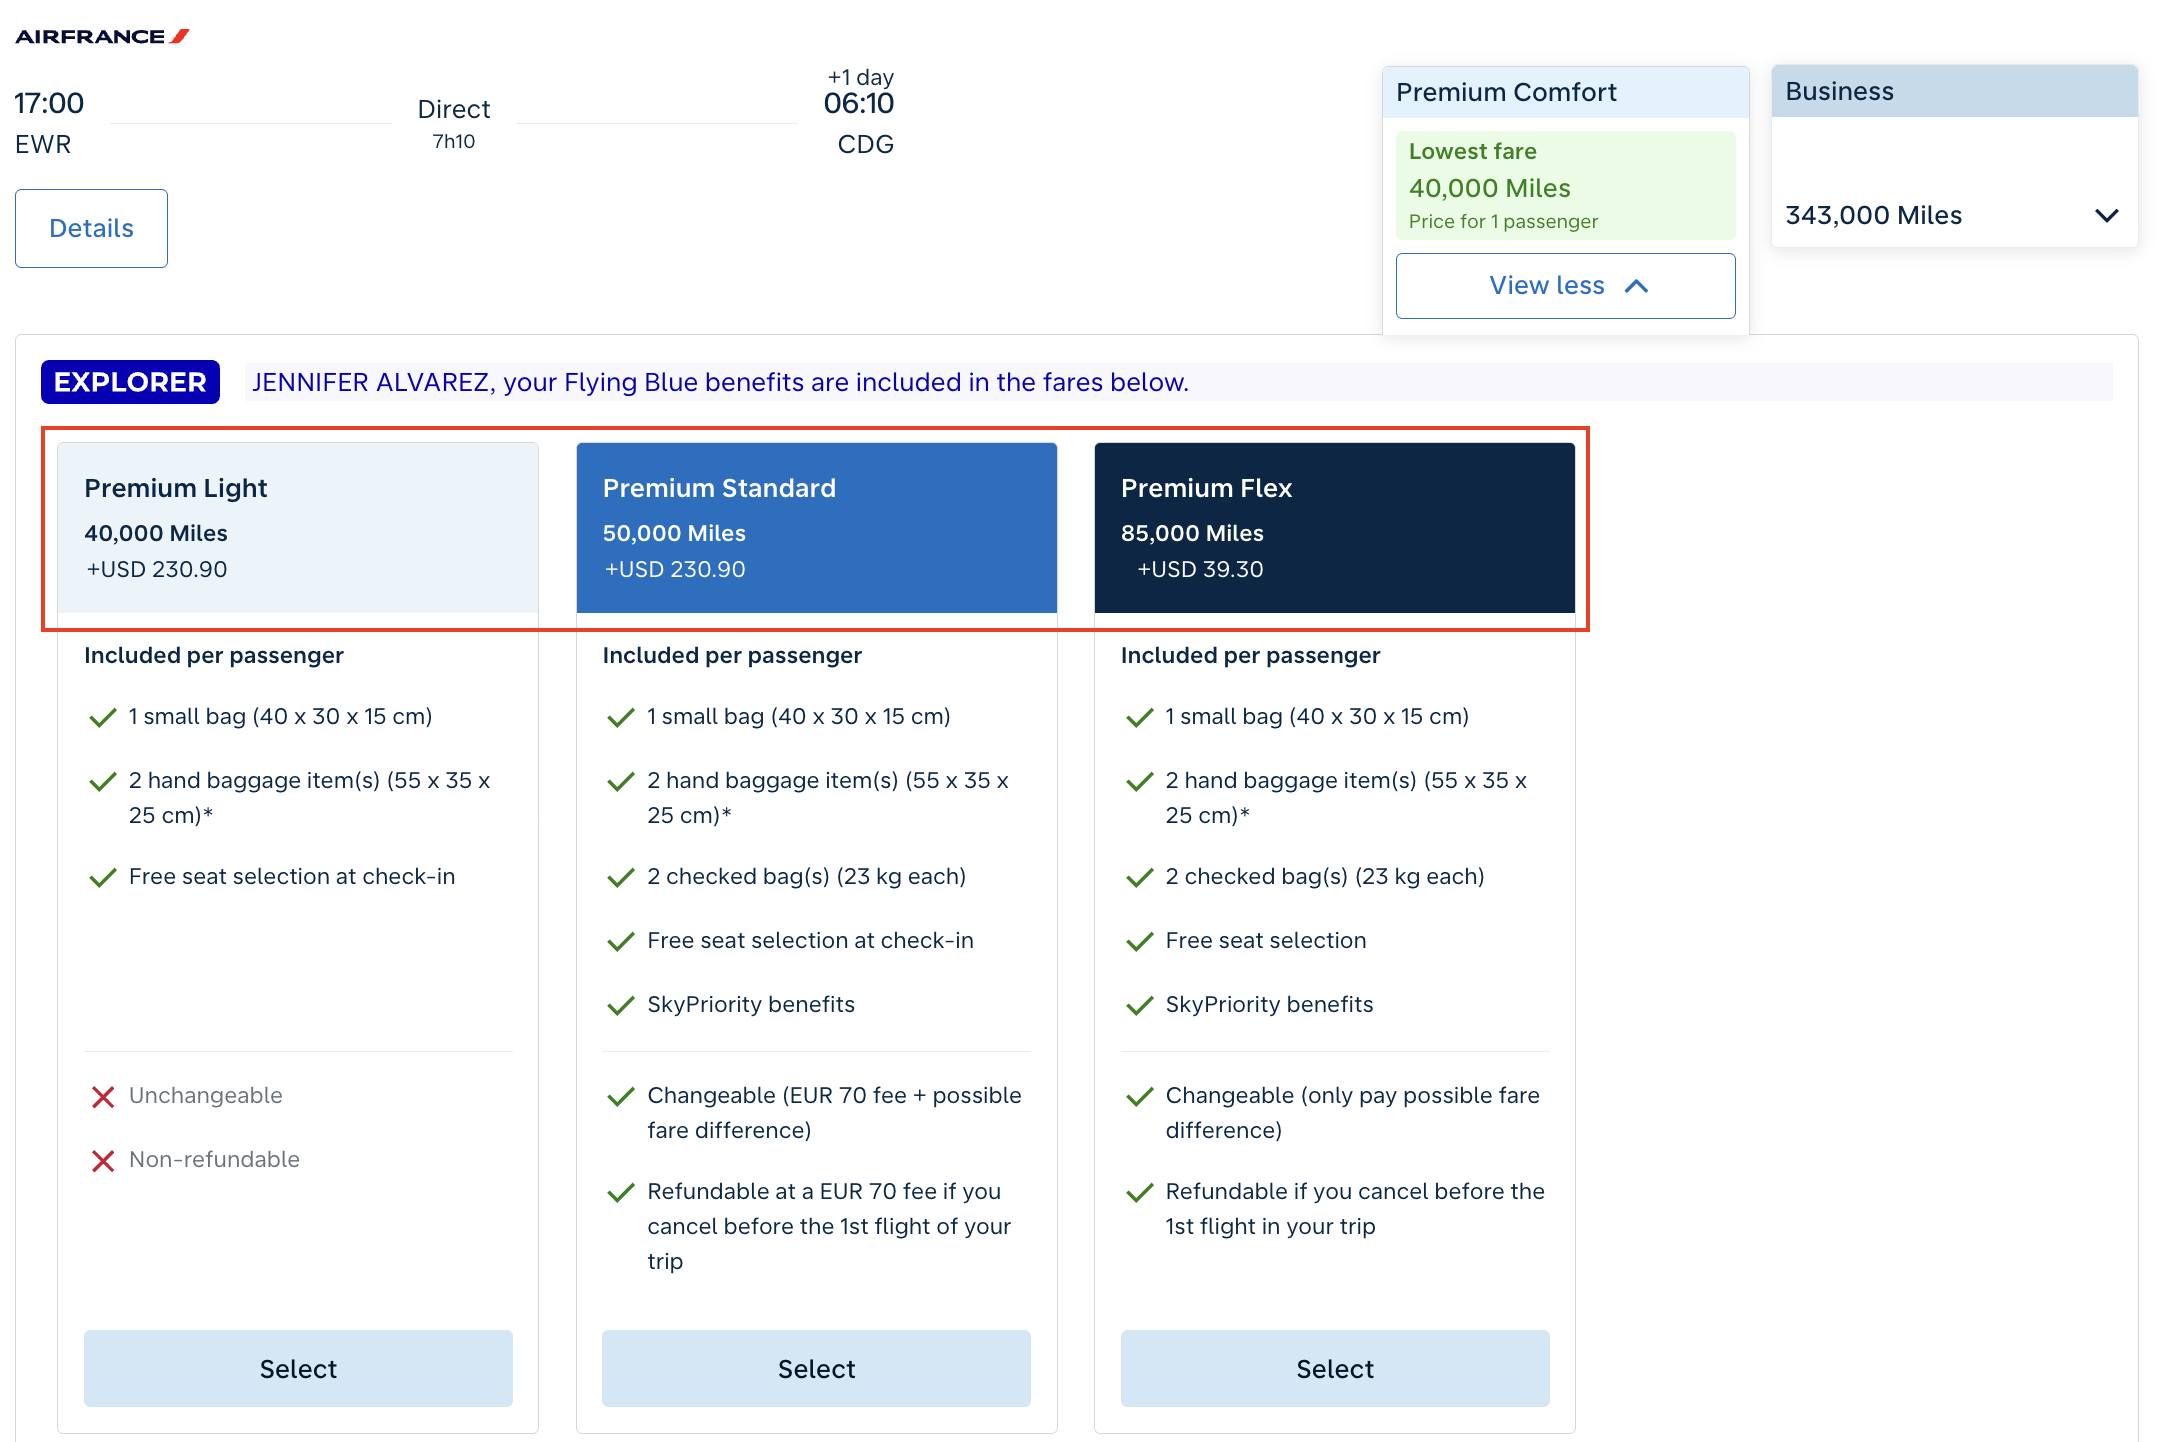The height and width of the screenshot is (1442, 2160).
Task: Click the EWR departure airport code
Action: [43, 144]
